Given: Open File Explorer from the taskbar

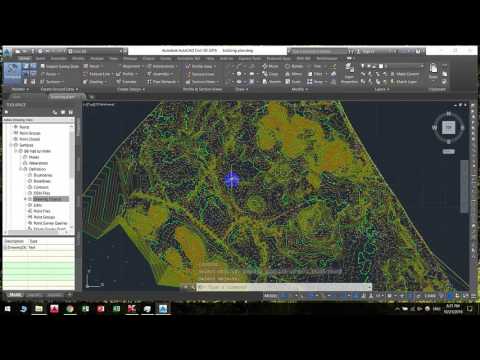Looking at the screenshot, I should pyautogui.click(x=39, y=309).
